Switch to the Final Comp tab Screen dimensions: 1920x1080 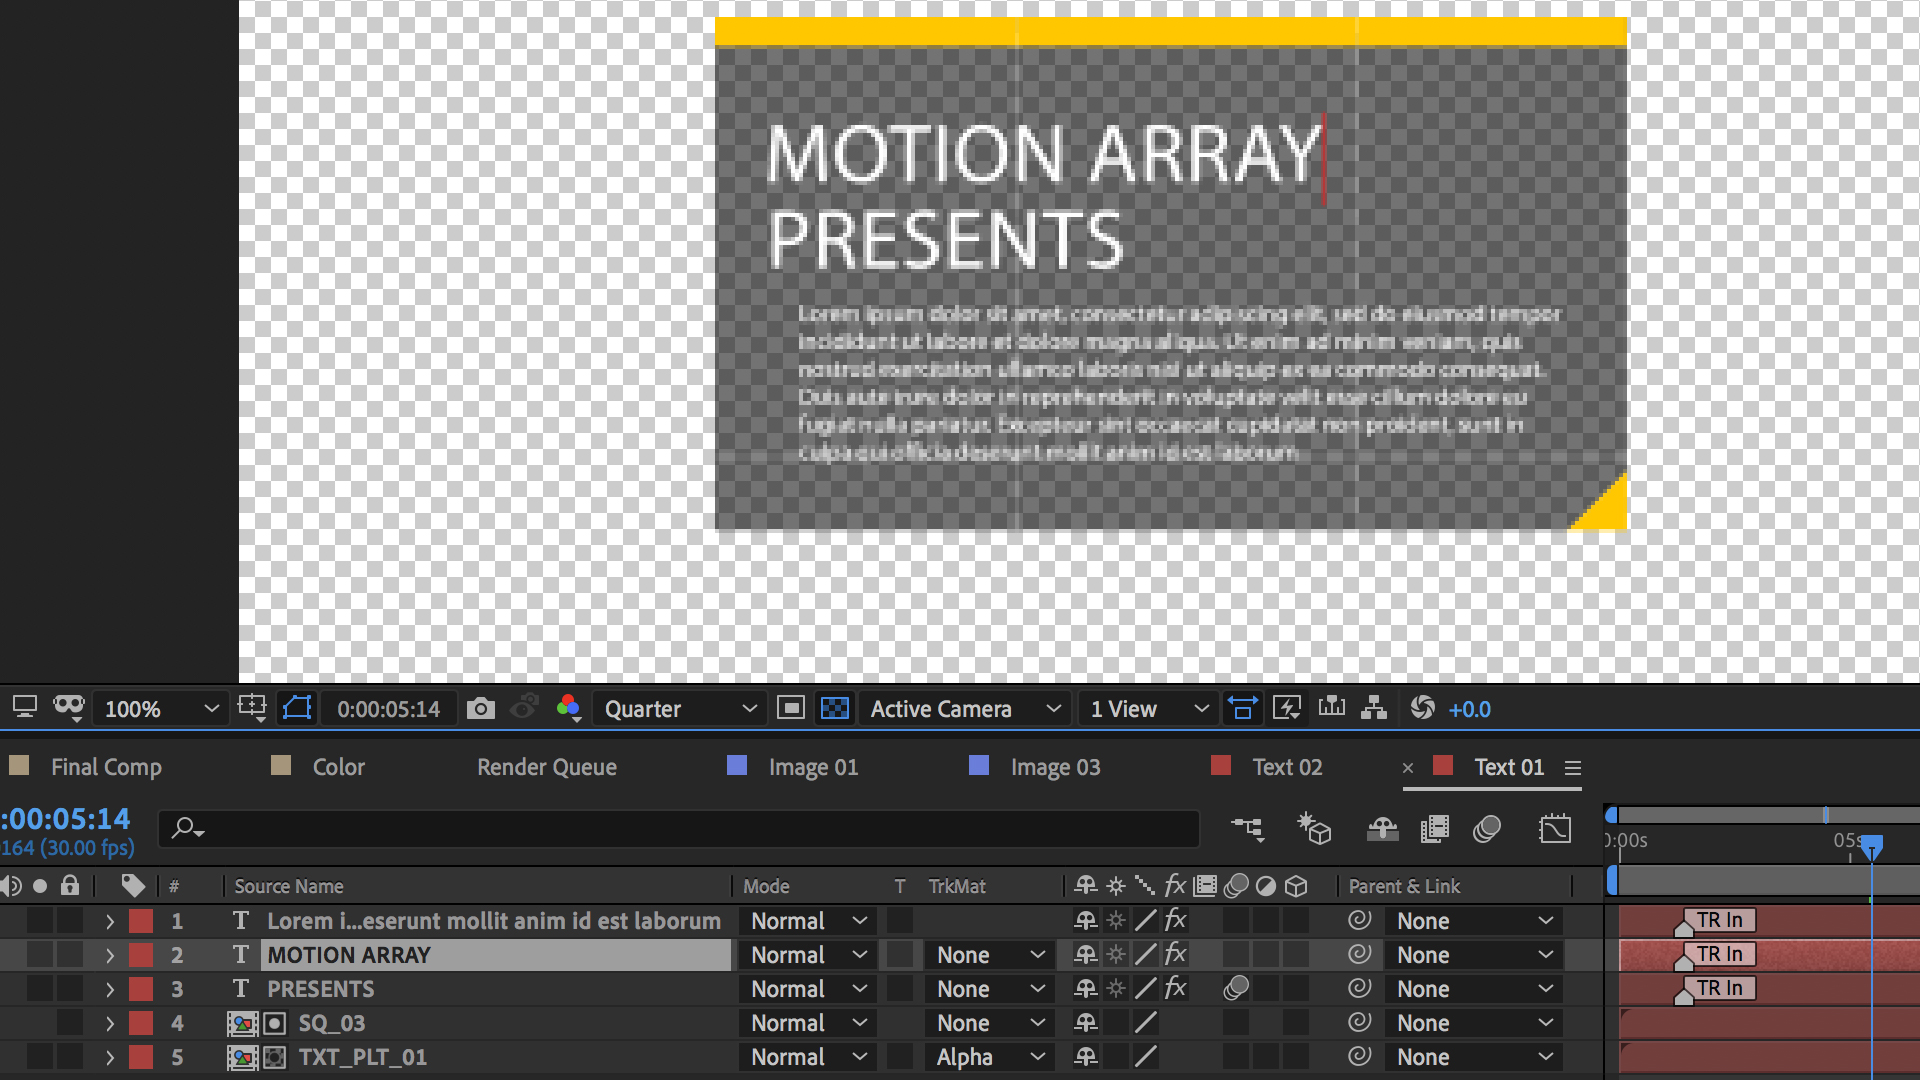[x=106, y=767]
